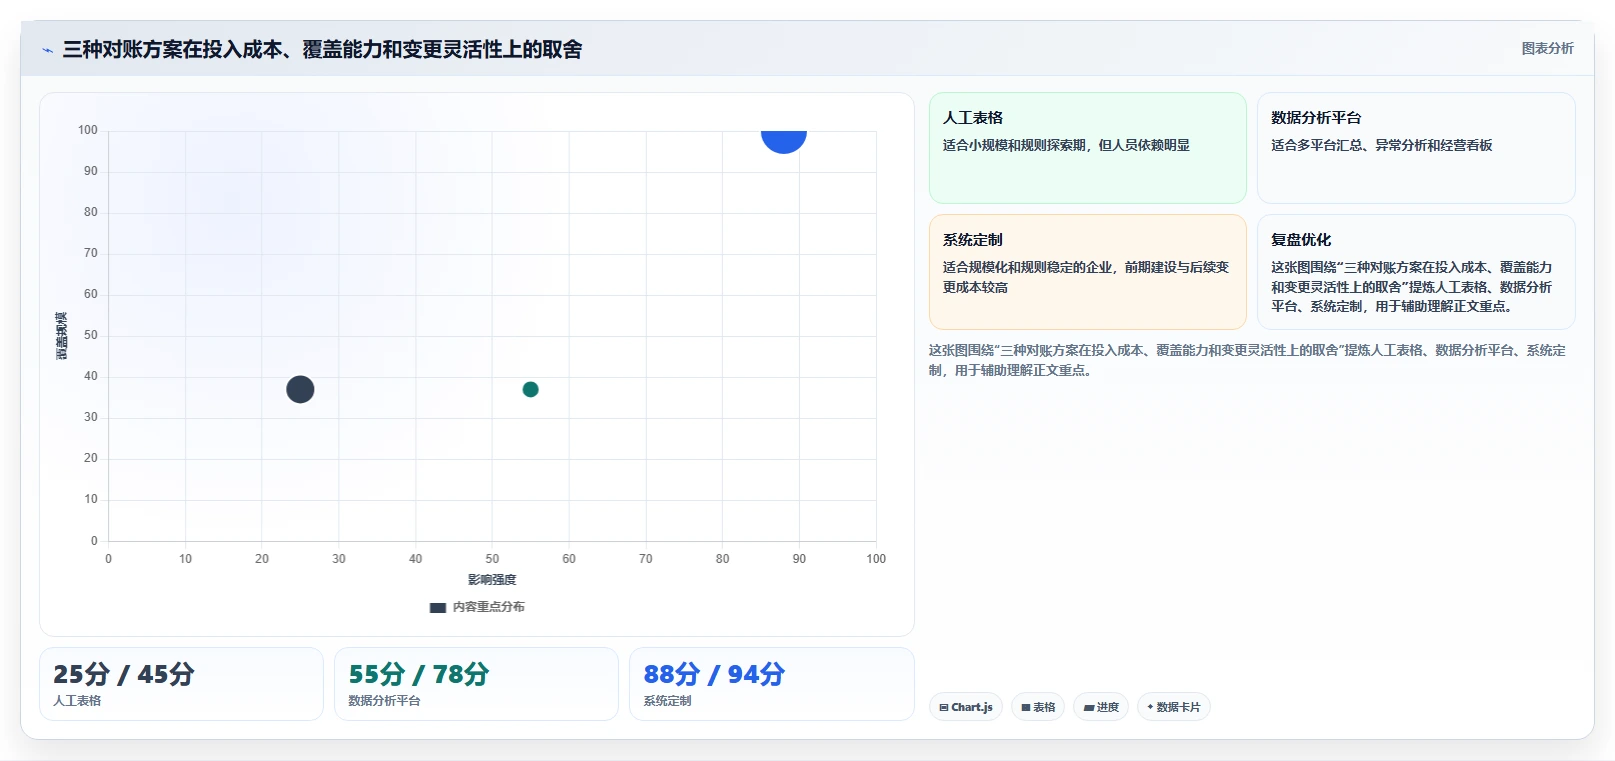Click the y-axis tick label 40
1615x761 pixels.
coord(91,376)
